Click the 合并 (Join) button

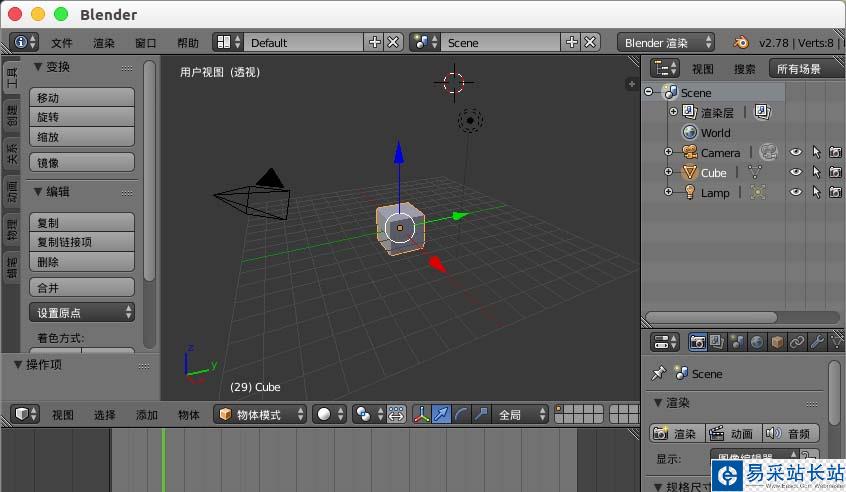[81, 288]
